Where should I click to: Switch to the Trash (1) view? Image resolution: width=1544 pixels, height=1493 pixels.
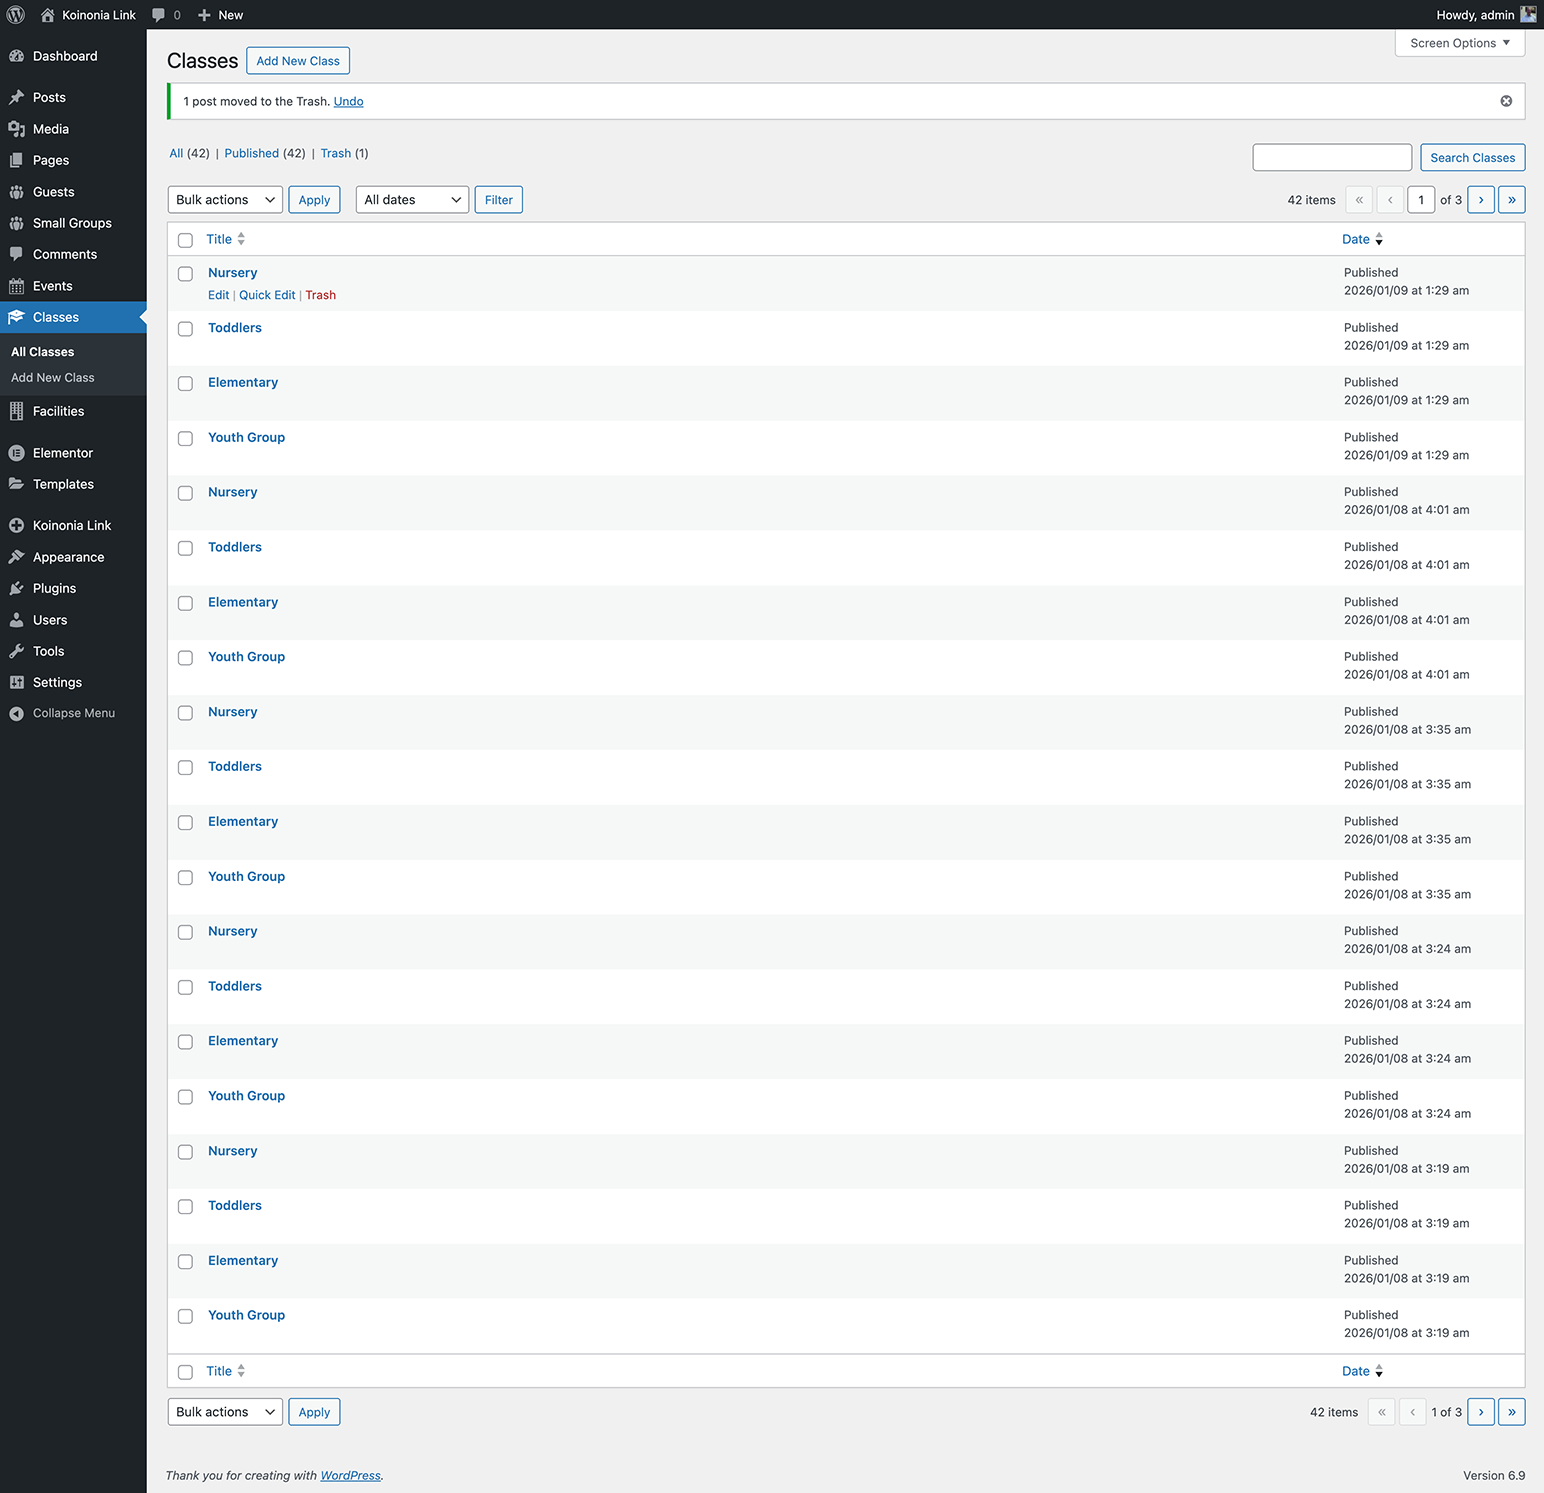[x=336, y=153]
